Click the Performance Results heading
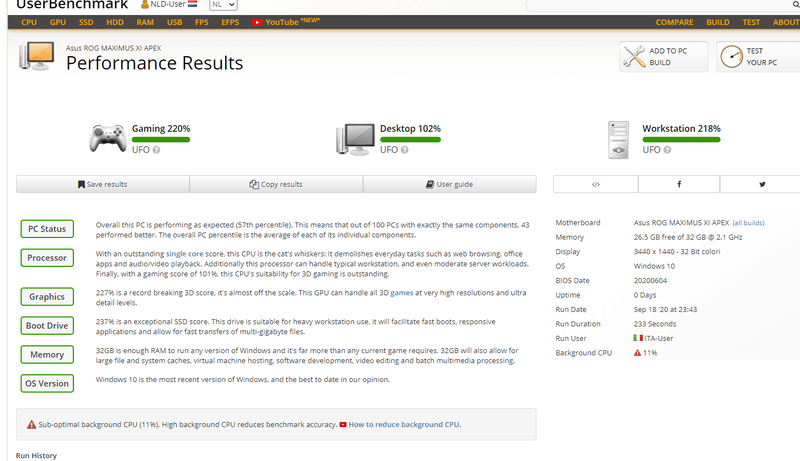 click(x=155, y=63)
